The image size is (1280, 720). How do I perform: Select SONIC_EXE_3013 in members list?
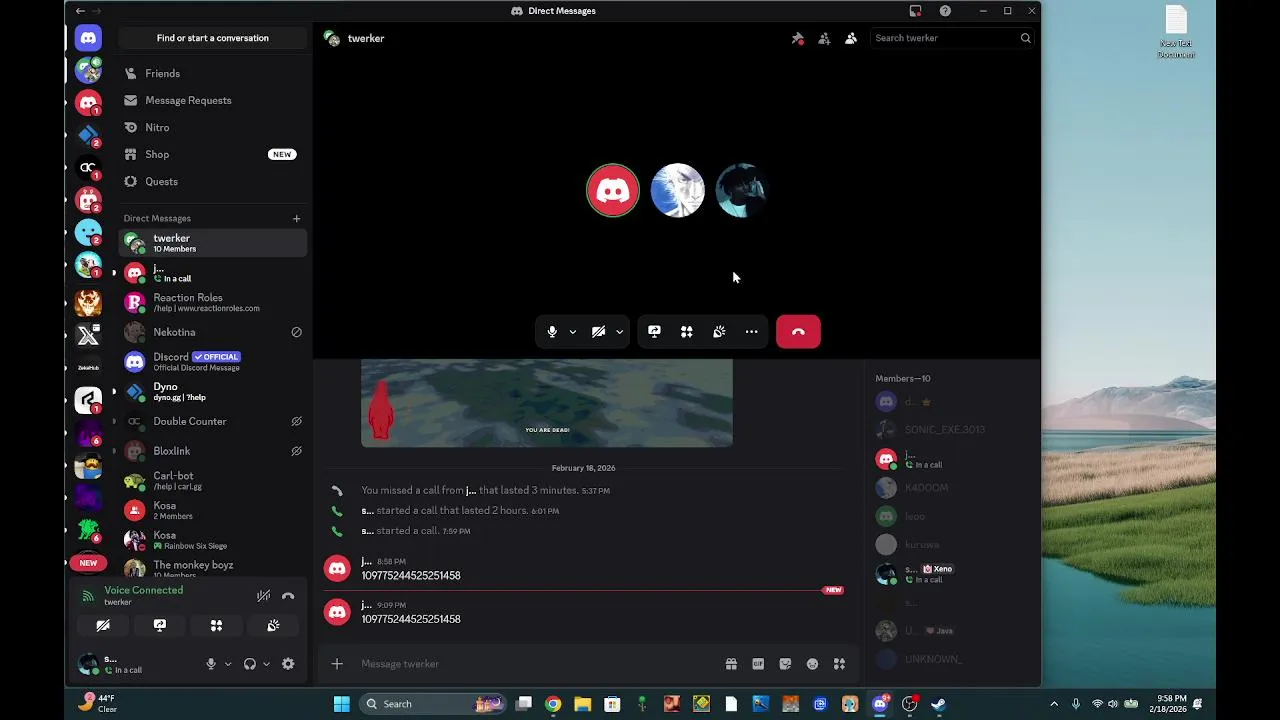tap(949, 429)
